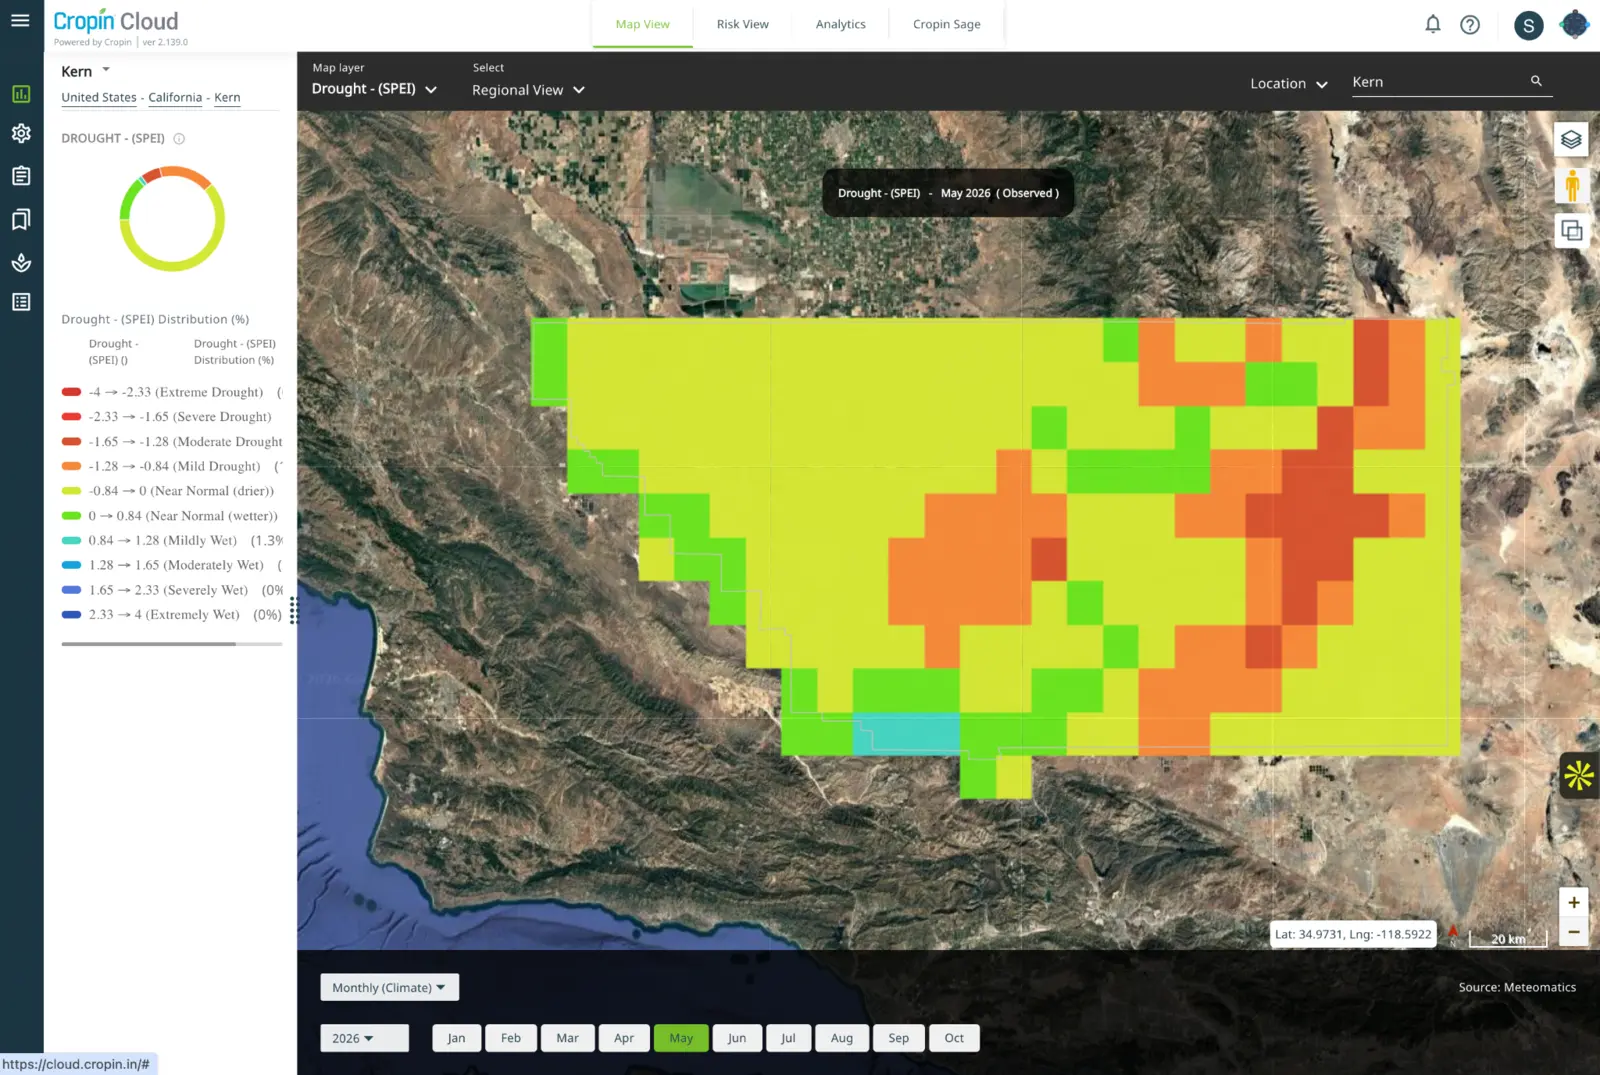Open the Regional View dropdown

[x=528, y=90]
